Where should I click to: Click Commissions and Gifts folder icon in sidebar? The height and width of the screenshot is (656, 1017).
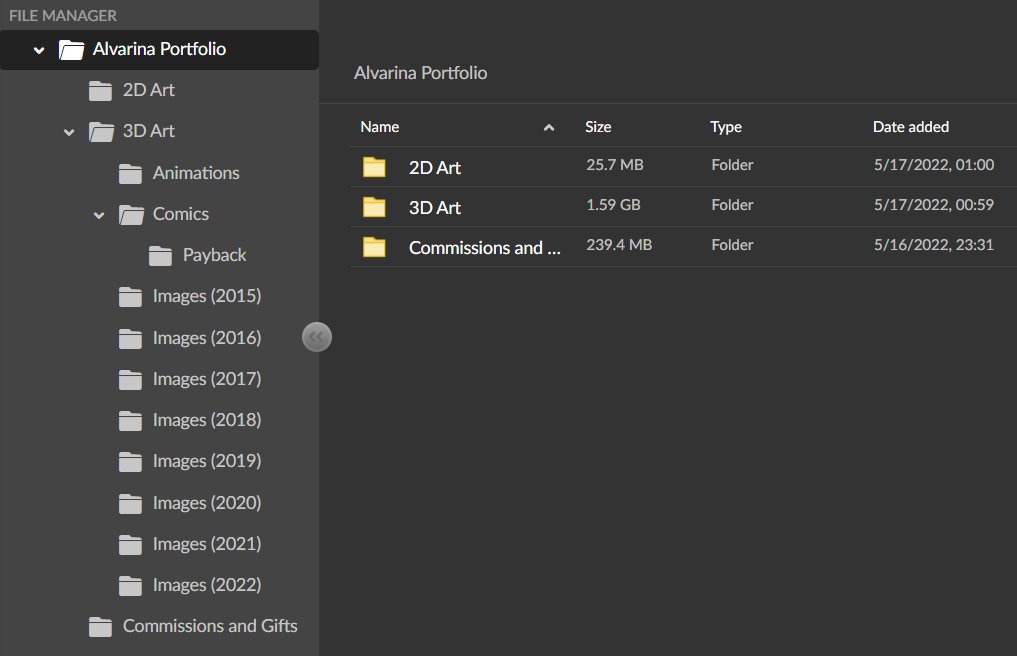(101, 627)
